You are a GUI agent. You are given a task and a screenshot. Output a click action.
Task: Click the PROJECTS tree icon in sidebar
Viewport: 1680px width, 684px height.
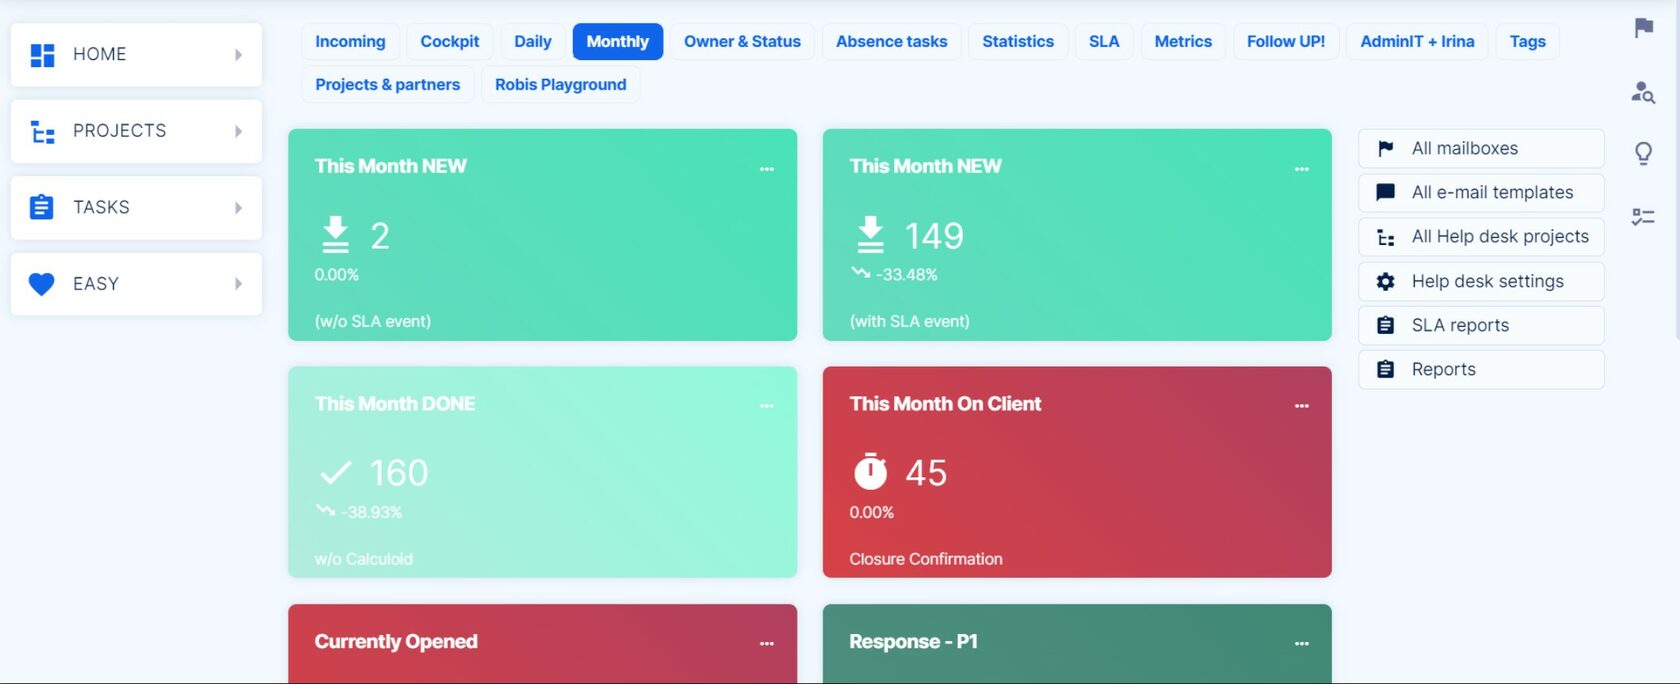coord(42,132)
